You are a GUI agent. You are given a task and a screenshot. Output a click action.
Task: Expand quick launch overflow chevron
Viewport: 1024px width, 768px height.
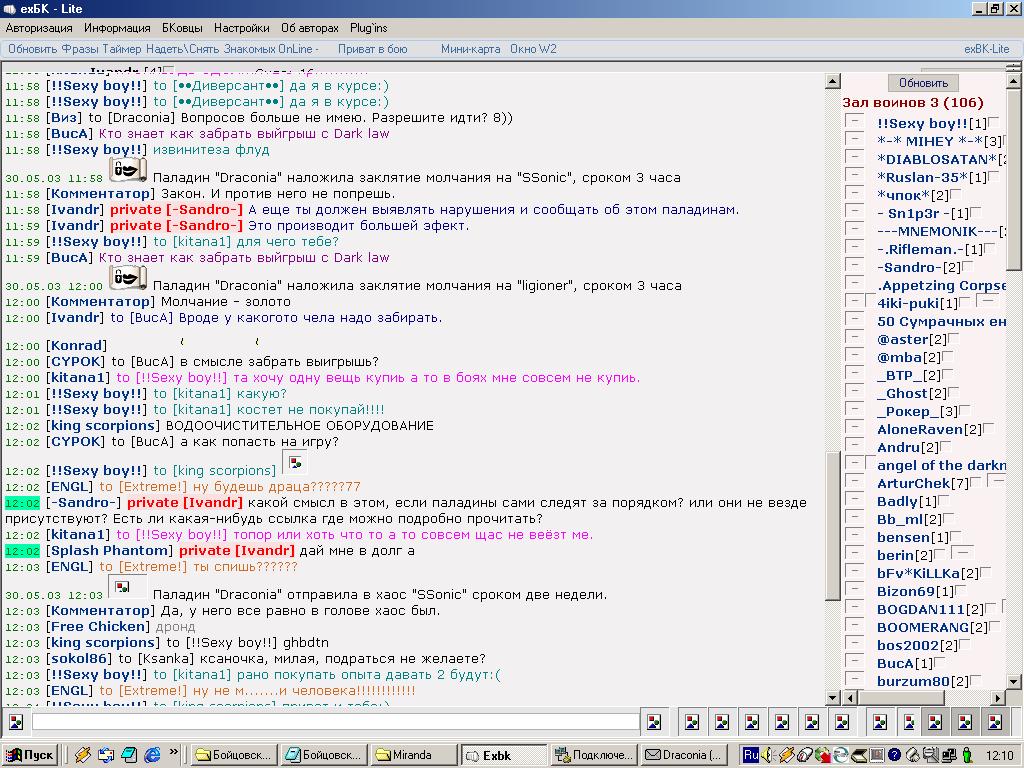174,752
